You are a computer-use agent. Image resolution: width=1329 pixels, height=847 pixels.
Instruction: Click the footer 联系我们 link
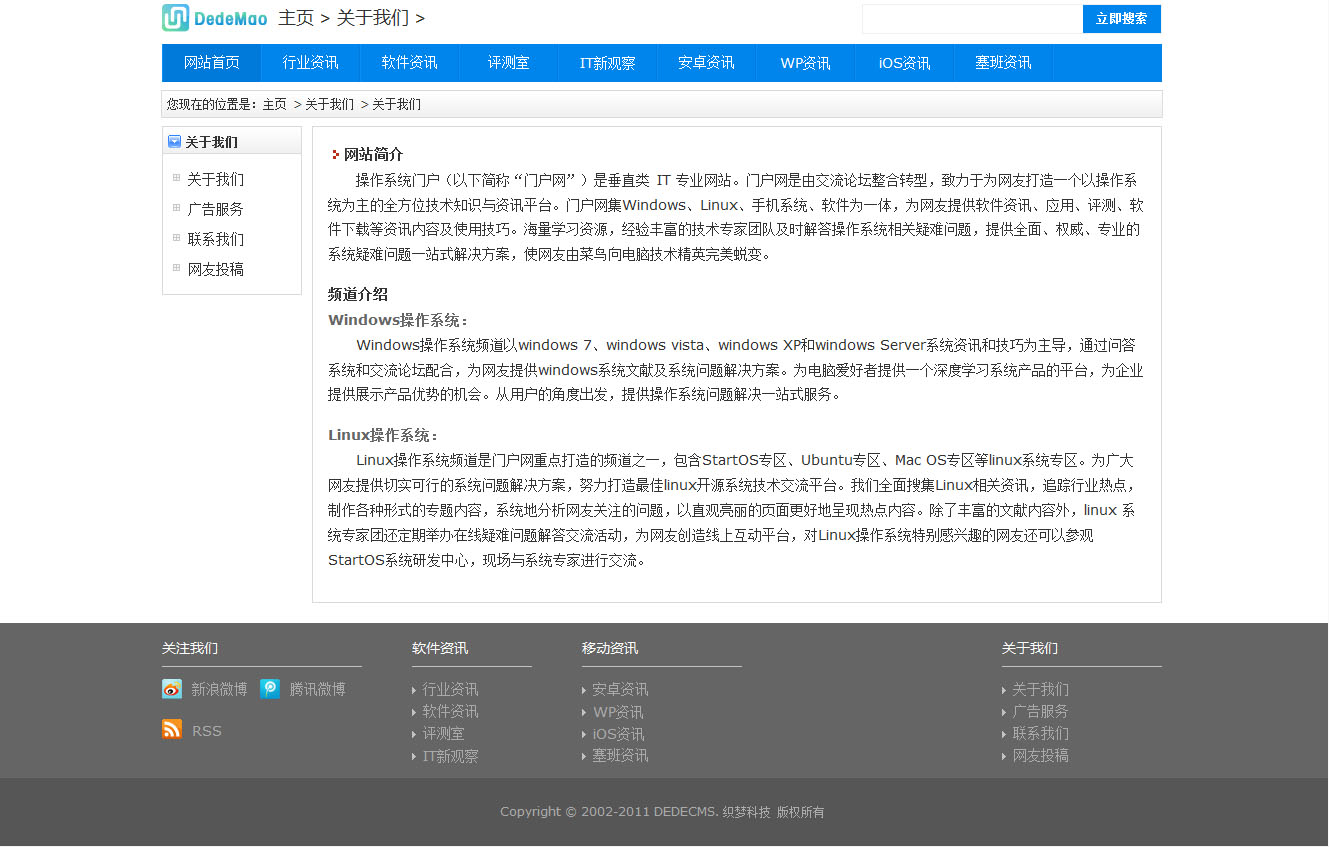(x=1040, y=734)
